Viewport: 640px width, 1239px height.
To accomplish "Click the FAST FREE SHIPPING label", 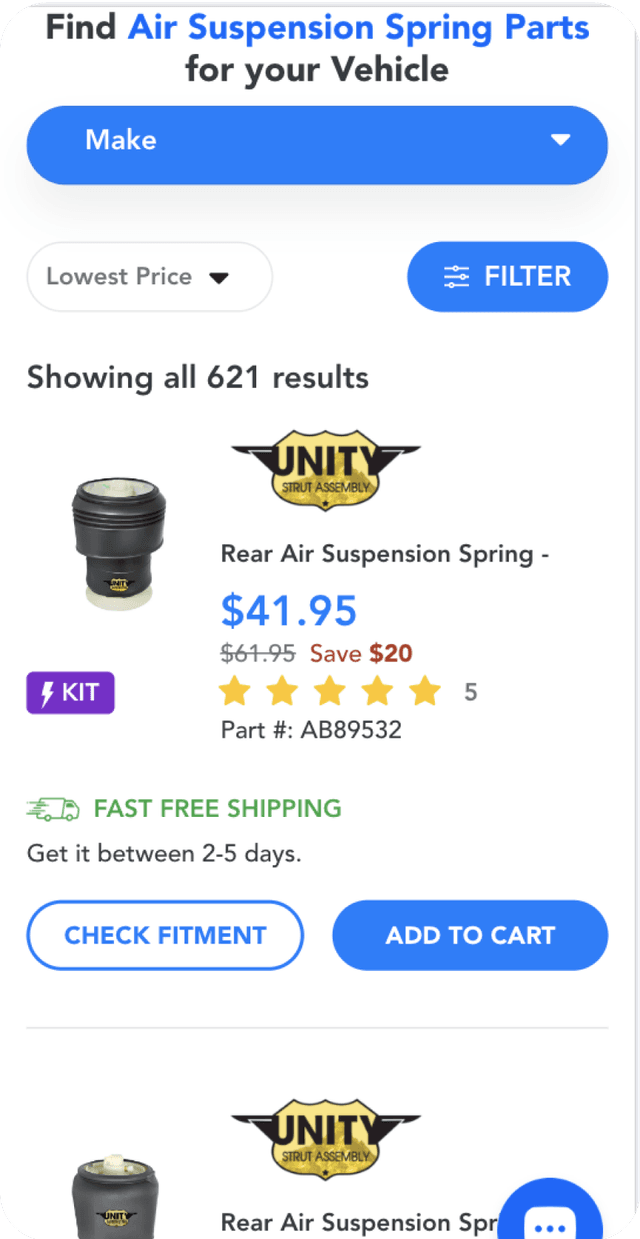I will pos(217,808).
